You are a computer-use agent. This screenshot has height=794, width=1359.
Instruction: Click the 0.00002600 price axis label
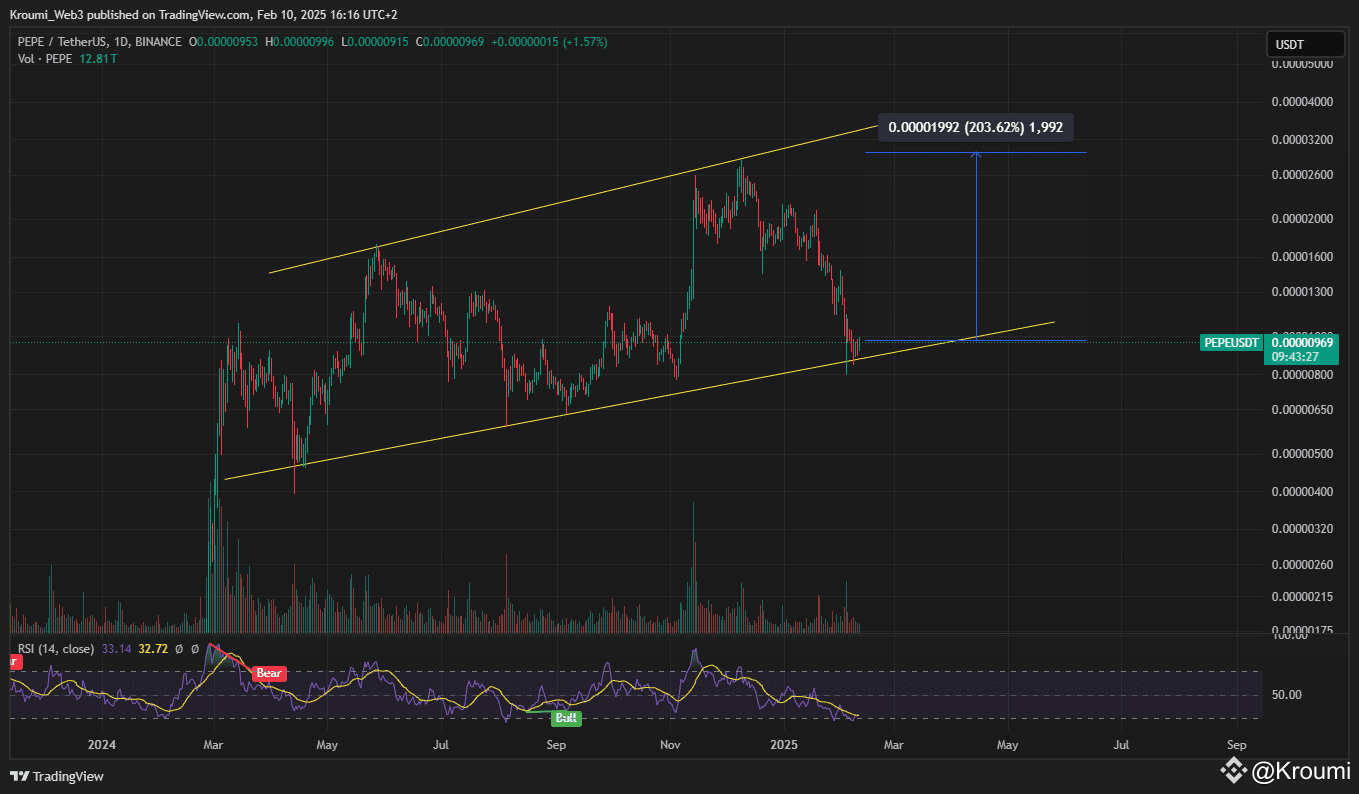coord(1302,175)
